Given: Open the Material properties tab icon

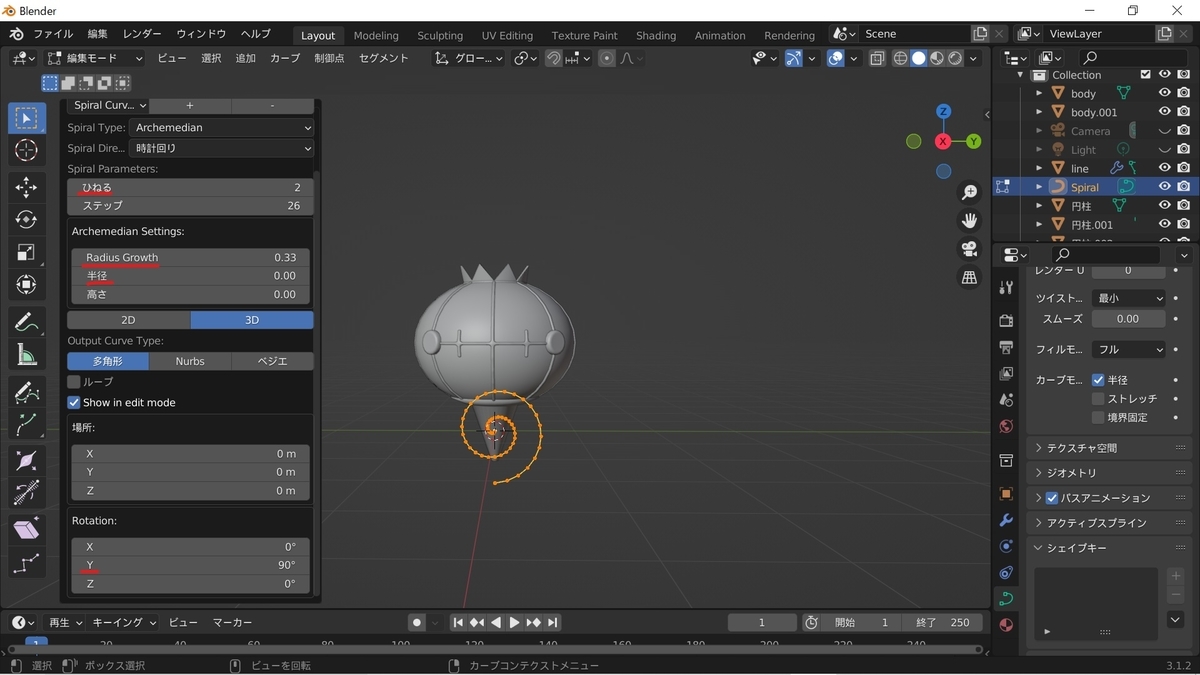Looking at the screenshot, I should (x=1006, y=625).
